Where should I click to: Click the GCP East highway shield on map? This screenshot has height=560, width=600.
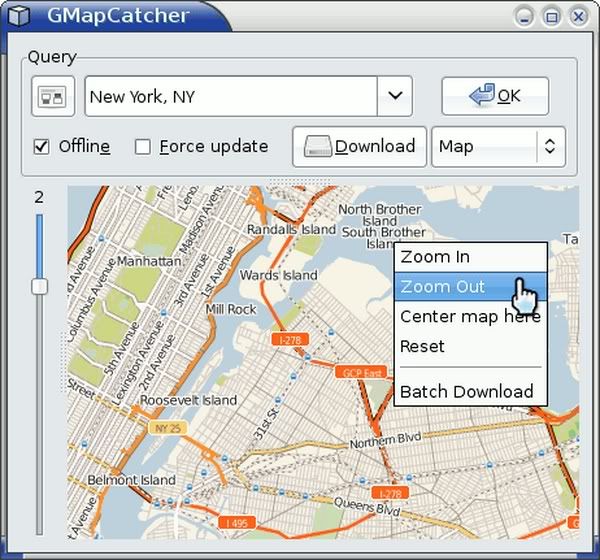(361, 372)
